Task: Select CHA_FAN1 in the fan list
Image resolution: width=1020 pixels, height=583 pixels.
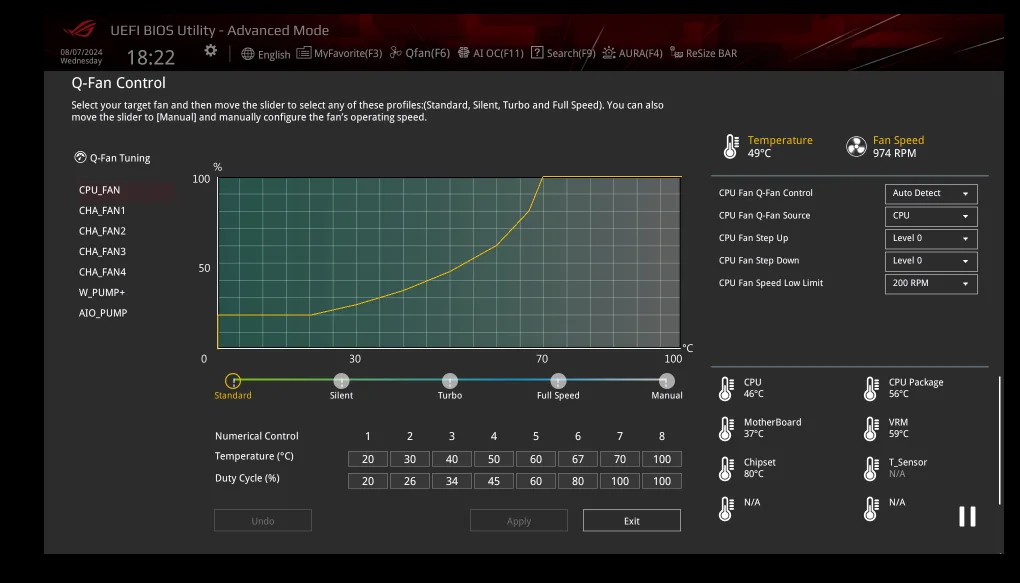Action: [102, 211]
